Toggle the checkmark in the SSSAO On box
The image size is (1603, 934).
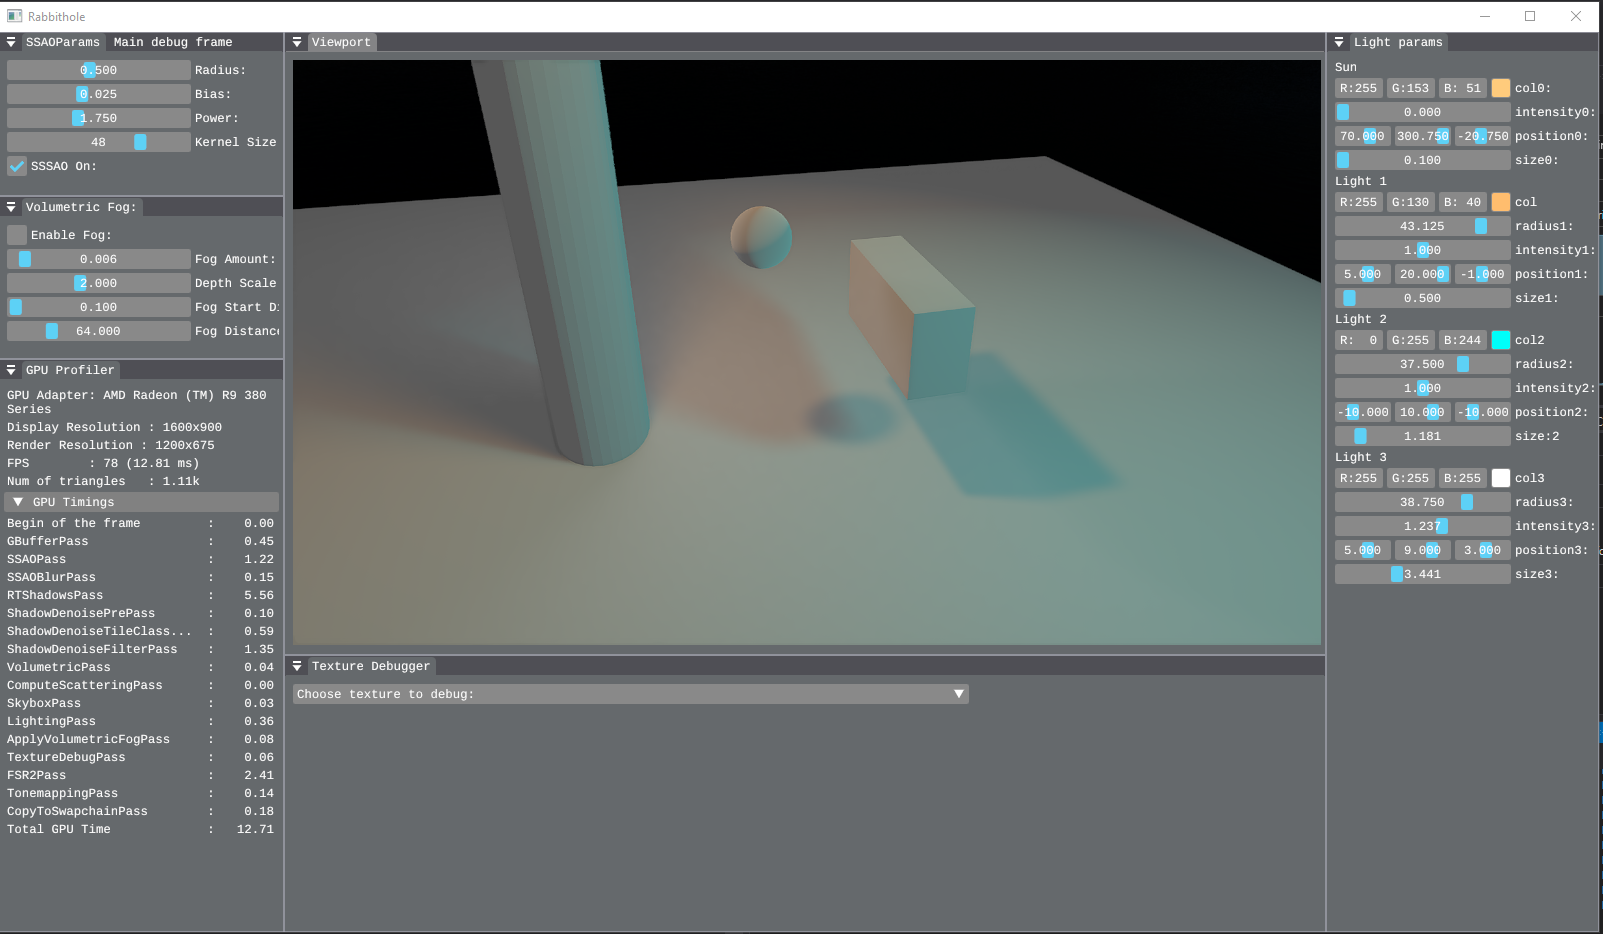(x=16, y=166)
